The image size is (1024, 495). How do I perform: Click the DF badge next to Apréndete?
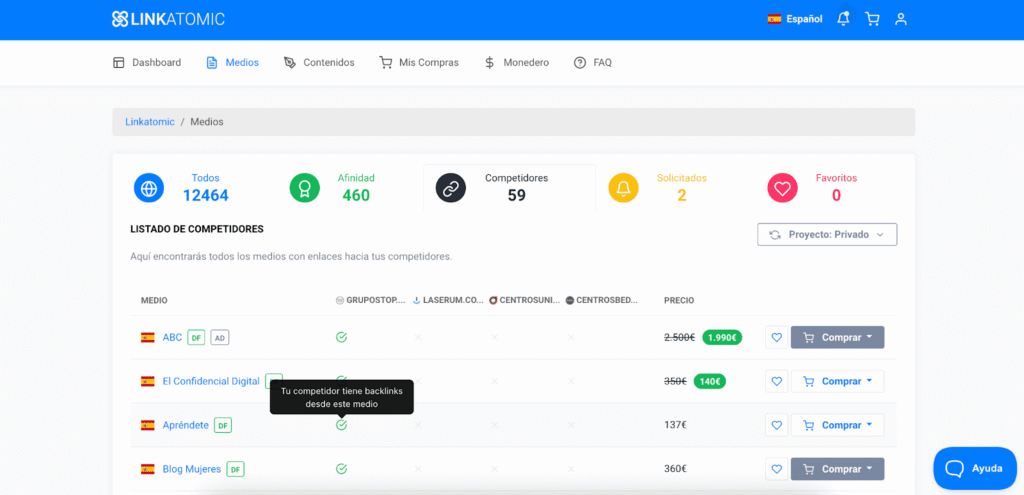pos(223,425)
